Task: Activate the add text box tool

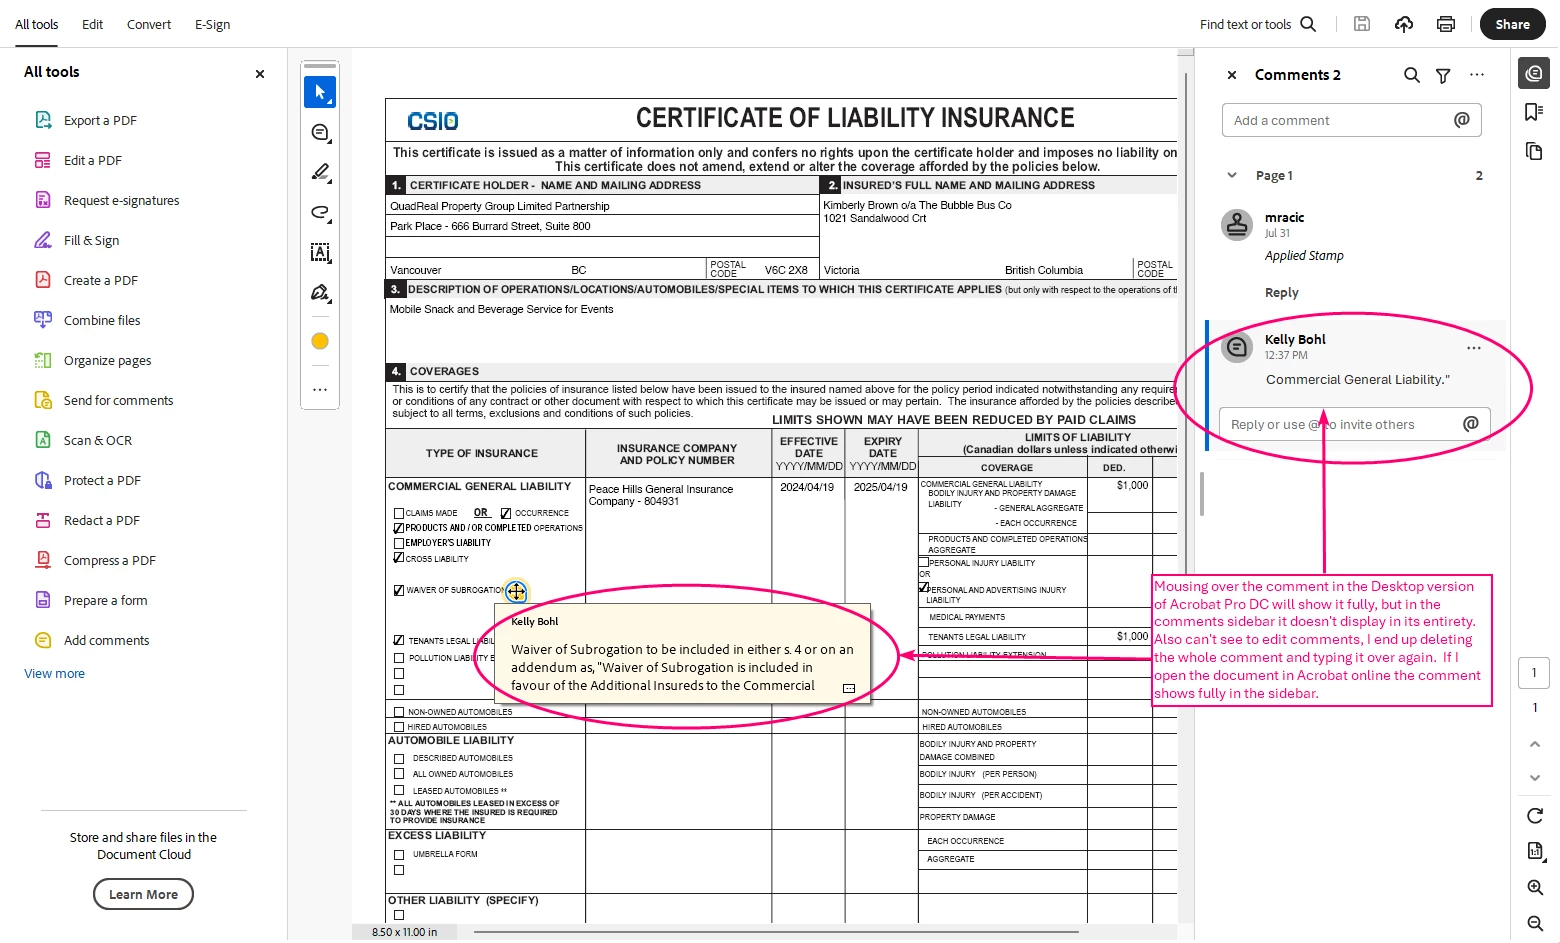Action: click(x=320, y=252)
